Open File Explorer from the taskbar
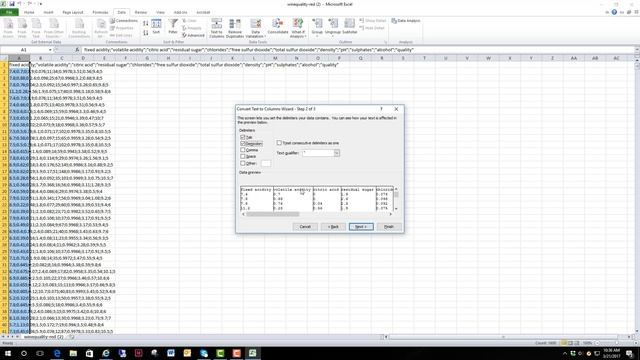Image resolution: width=640 pixels, height=360 pixels. [x=73, y=353]
